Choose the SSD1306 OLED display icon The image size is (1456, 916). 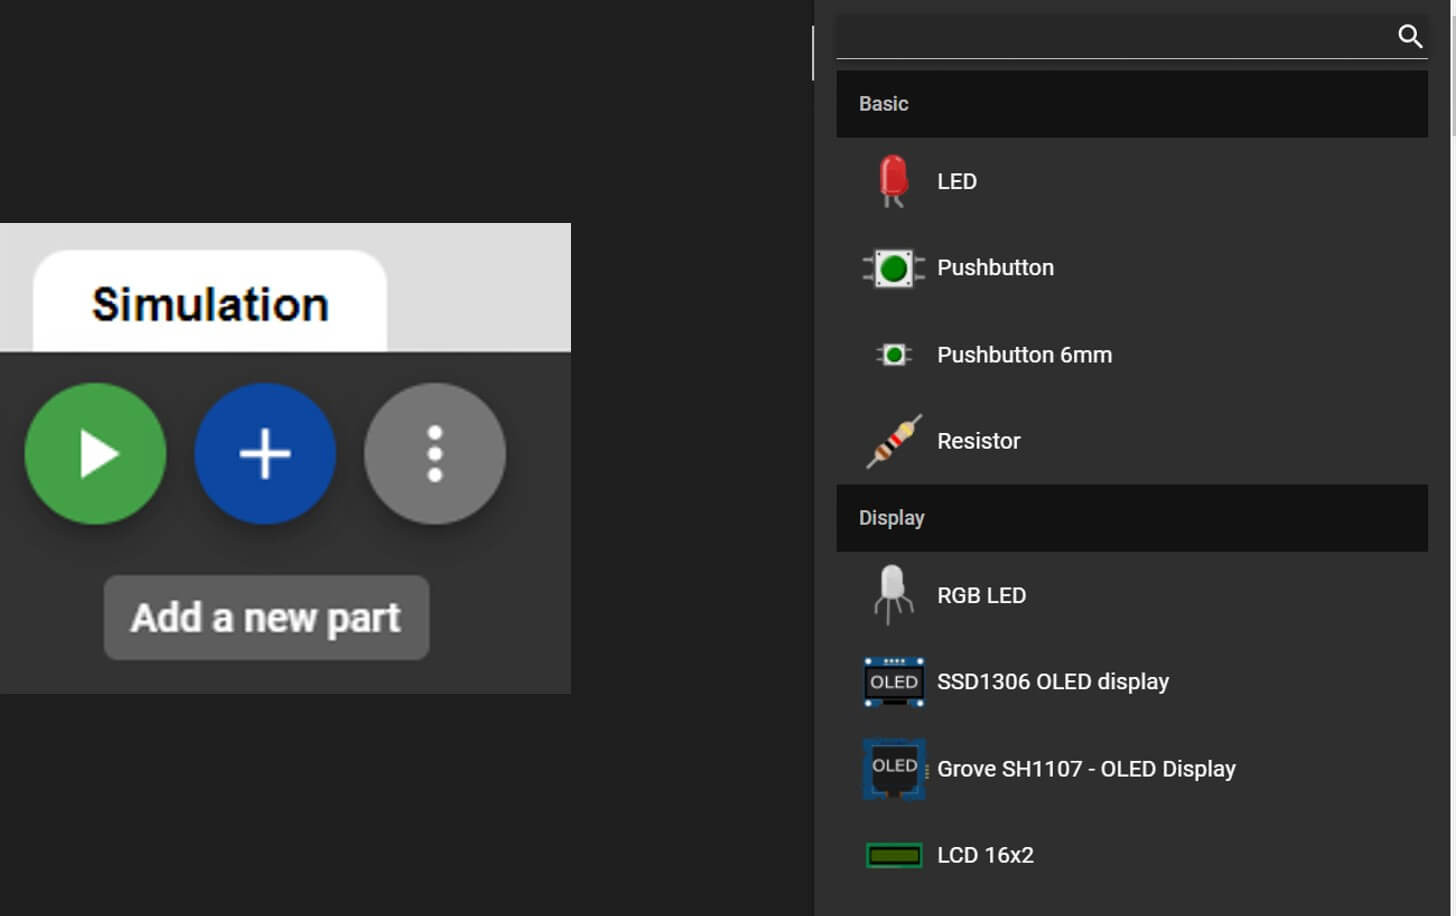point(893,682)
